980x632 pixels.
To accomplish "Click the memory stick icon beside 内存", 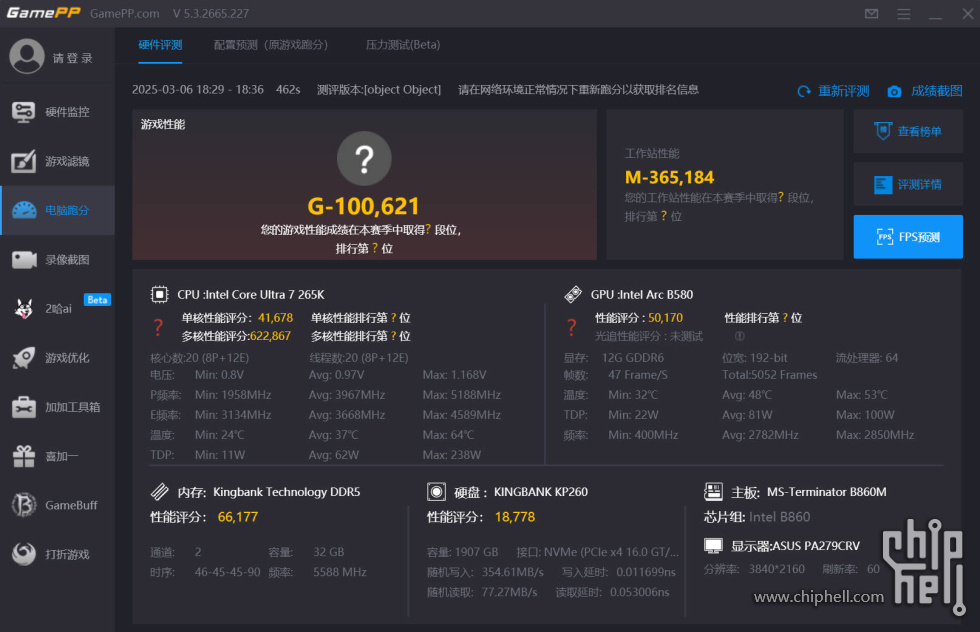I will click(159, 492).
